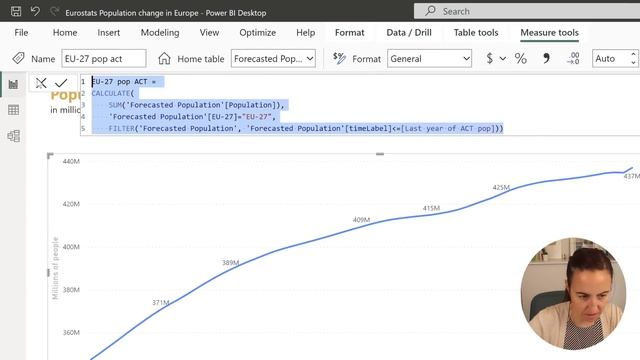
Task: Open the Home table dropdown
Action: [x=273, y=58]
